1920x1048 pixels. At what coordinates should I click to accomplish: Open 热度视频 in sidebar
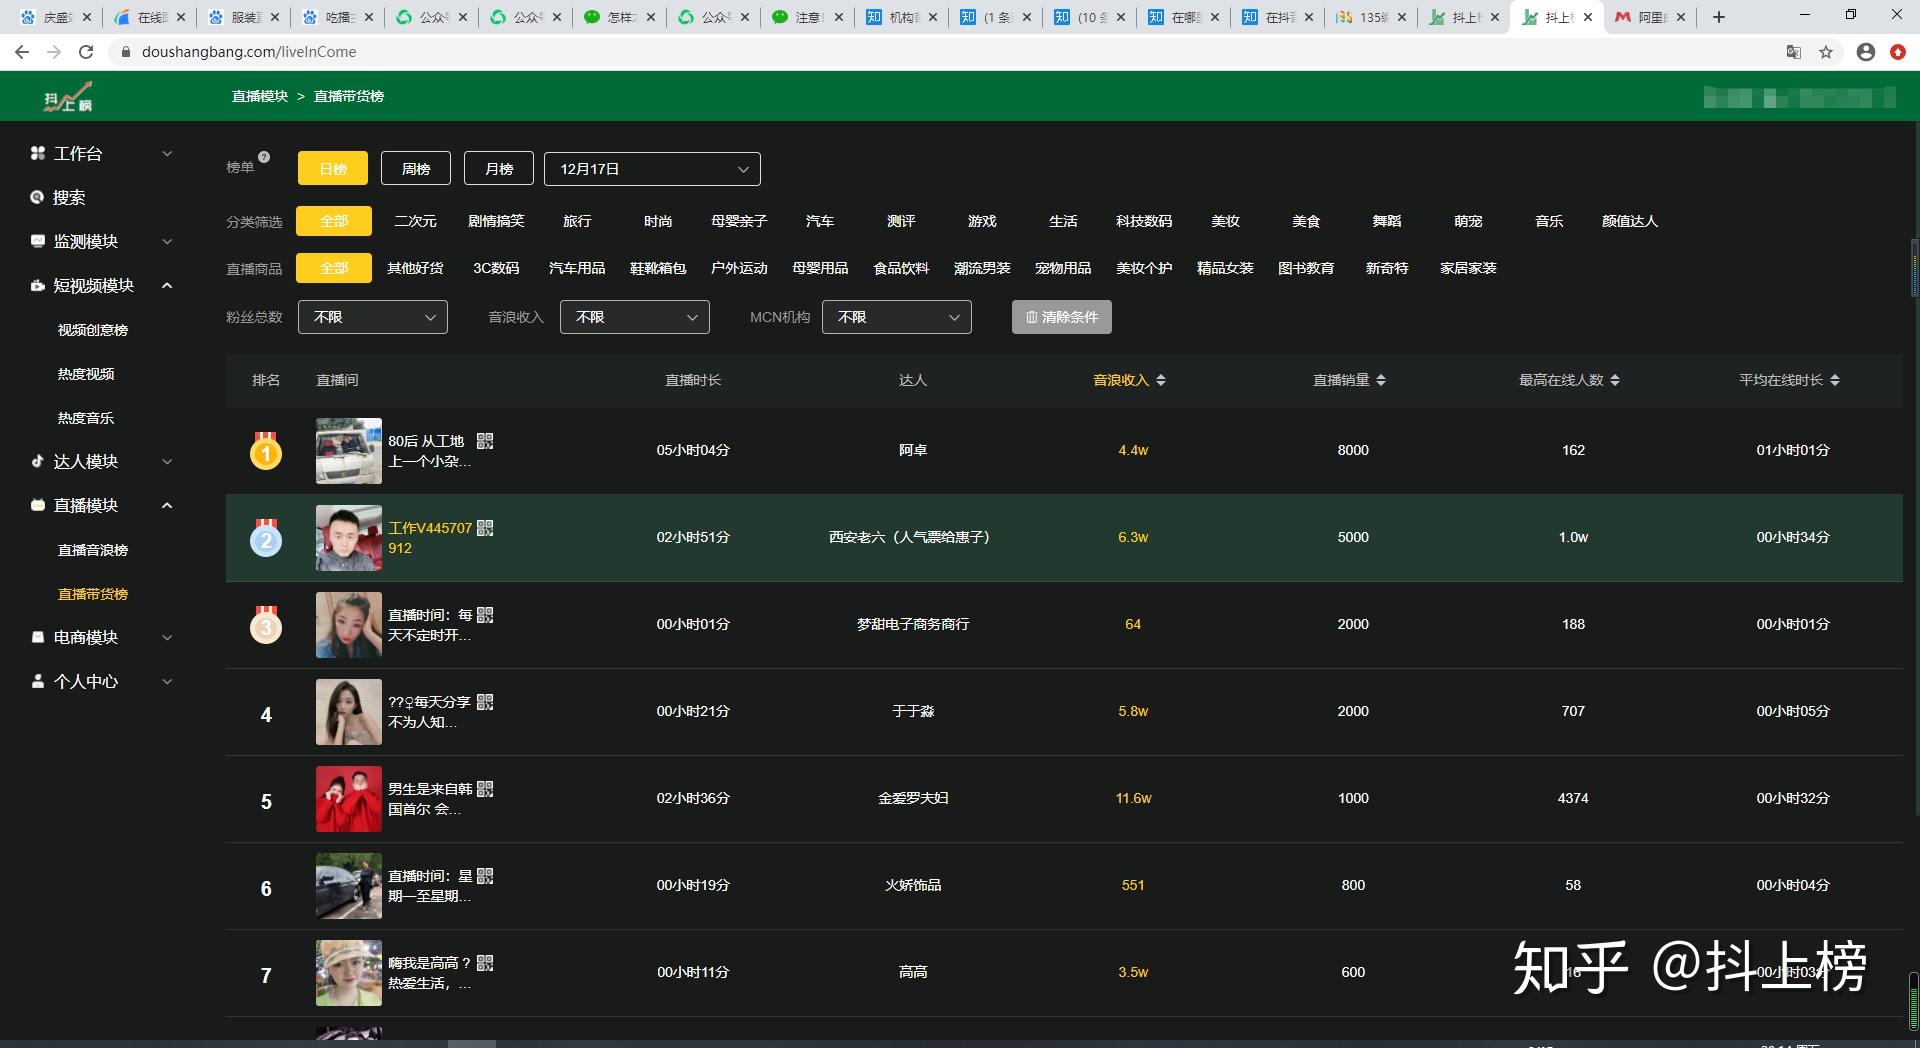[x=86, y=374]
